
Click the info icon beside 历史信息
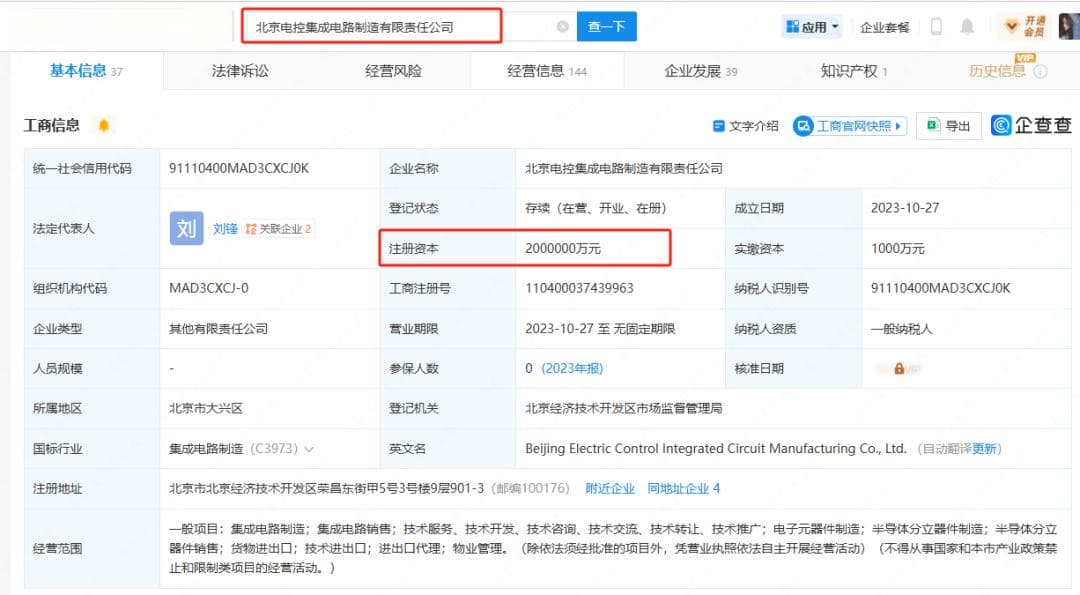click(x=1040, y=72)
